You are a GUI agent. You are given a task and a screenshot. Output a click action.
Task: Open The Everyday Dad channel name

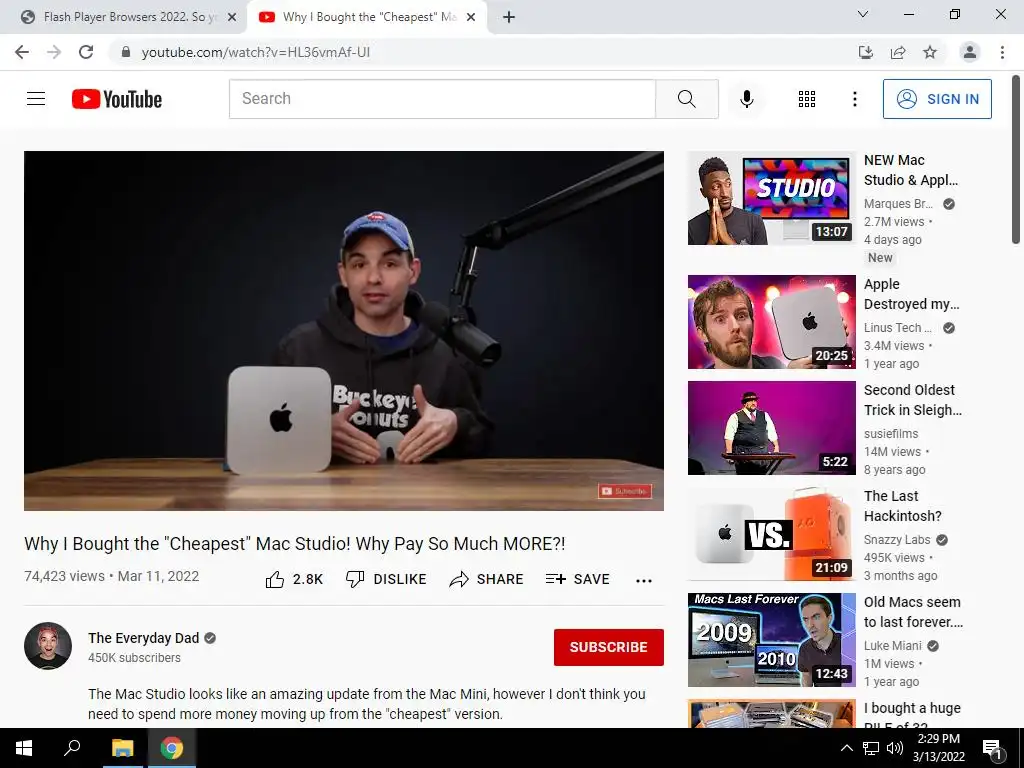pyautogui.click(x=144, y=638)
